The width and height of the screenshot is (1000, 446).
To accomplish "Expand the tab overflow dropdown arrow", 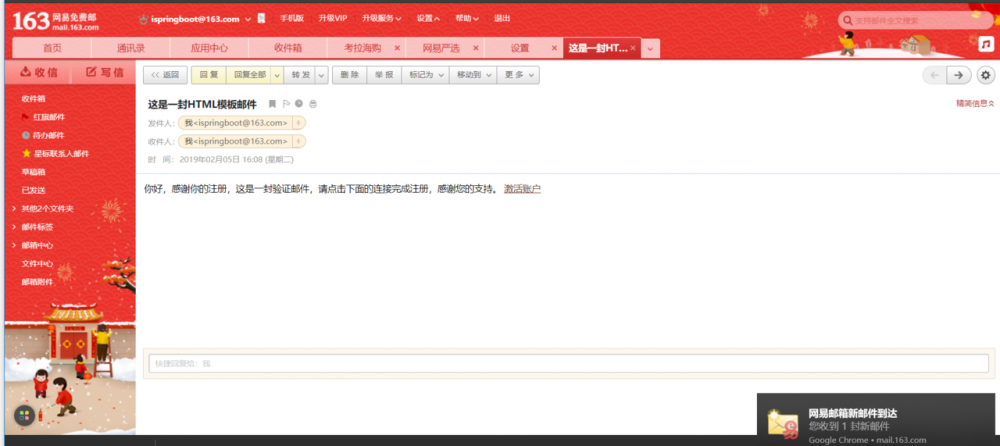I will 651,48.
